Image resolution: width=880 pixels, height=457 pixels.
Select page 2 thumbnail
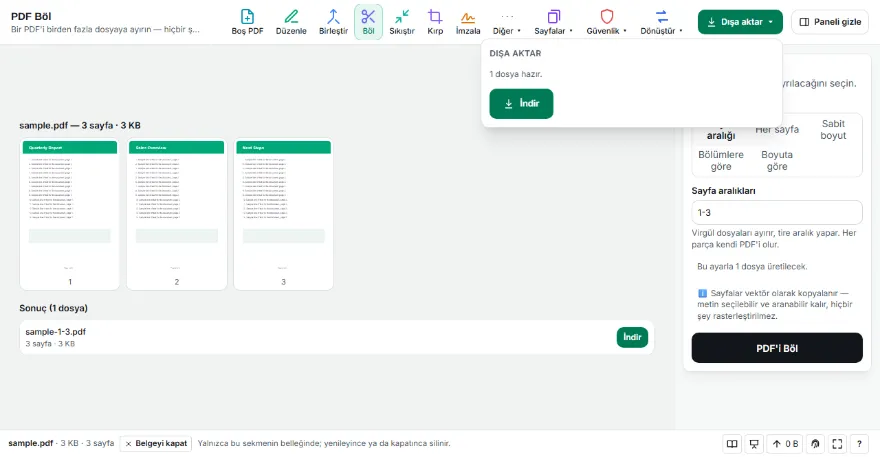pyautogui.click(x=176, y=214)
